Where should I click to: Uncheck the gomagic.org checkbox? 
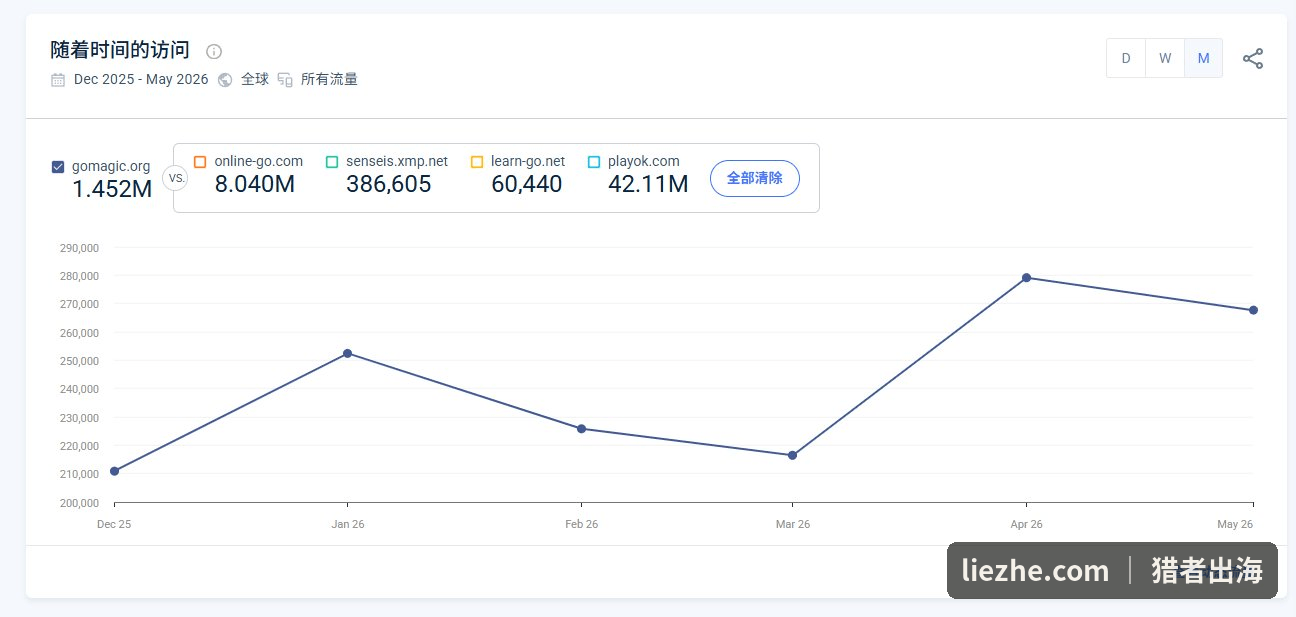coord(58,167)
